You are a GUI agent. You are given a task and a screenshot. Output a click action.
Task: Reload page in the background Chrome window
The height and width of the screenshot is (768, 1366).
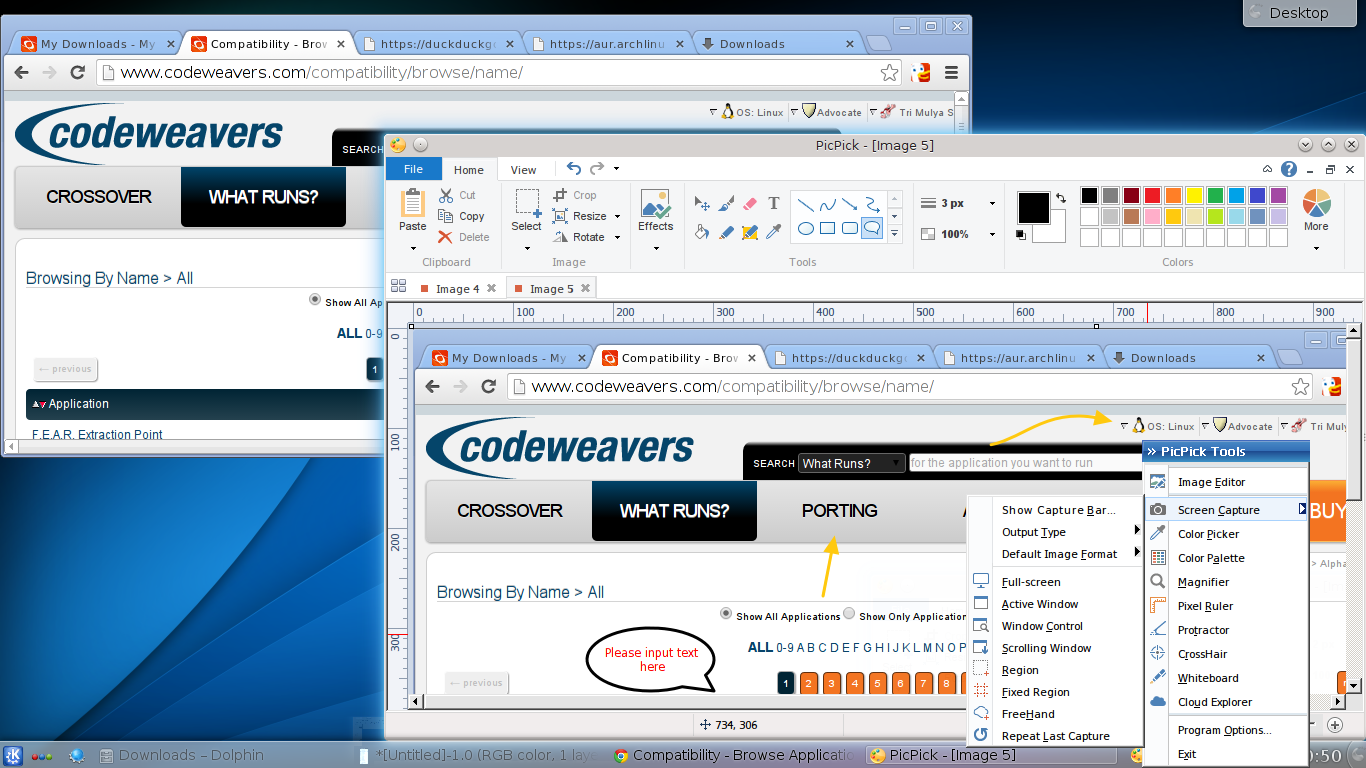tap(77, 73)
